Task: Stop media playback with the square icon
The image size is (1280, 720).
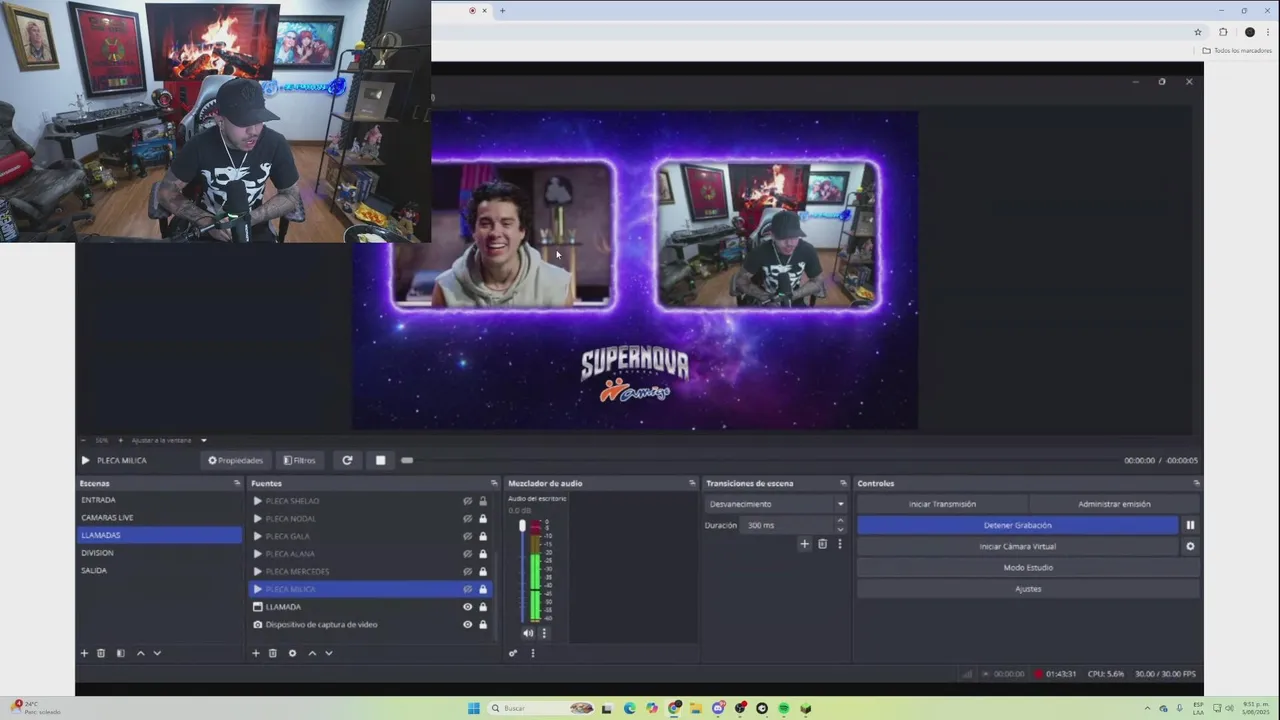Action: pos(380,460)
